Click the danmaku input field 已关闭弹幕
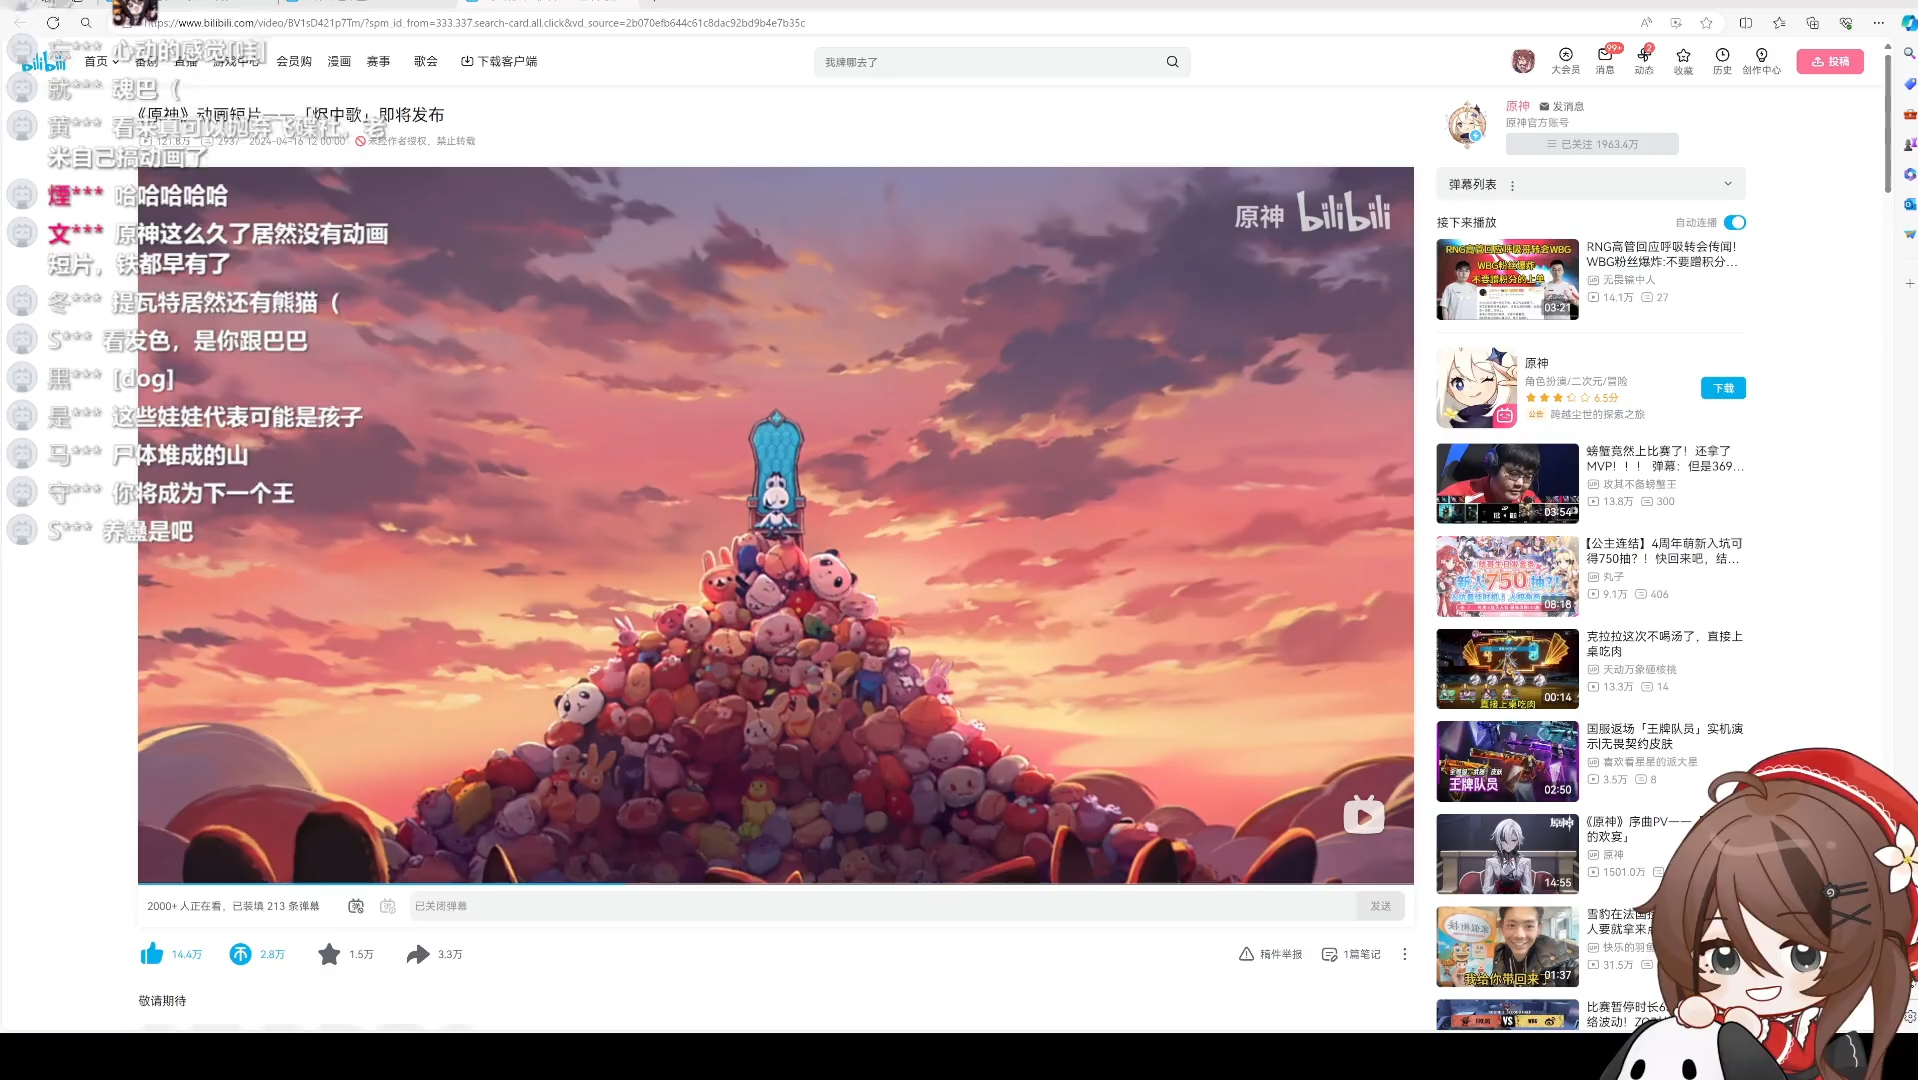This screenshot has height=1080, width=1918. point(882,906)
